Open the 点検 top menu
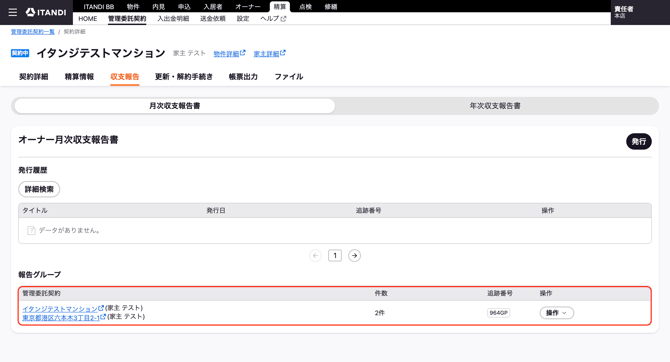The height and width of the screenshot is (362, 670). pos(305,6)
